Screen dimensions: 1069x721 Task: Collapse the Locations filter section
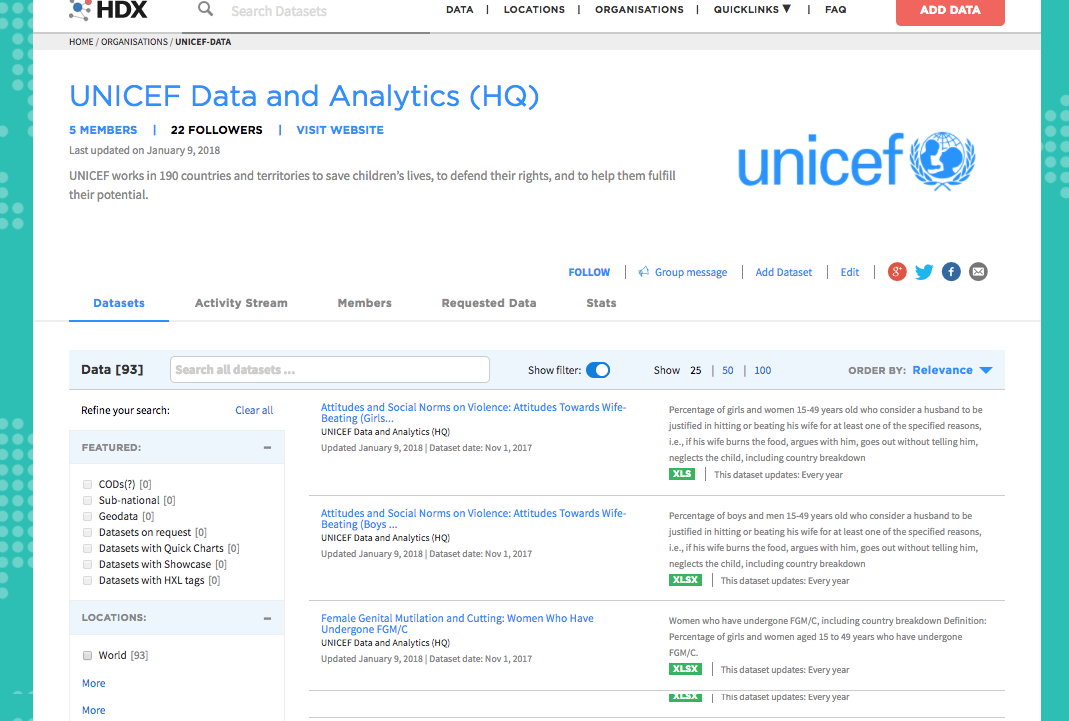(267, 619)
